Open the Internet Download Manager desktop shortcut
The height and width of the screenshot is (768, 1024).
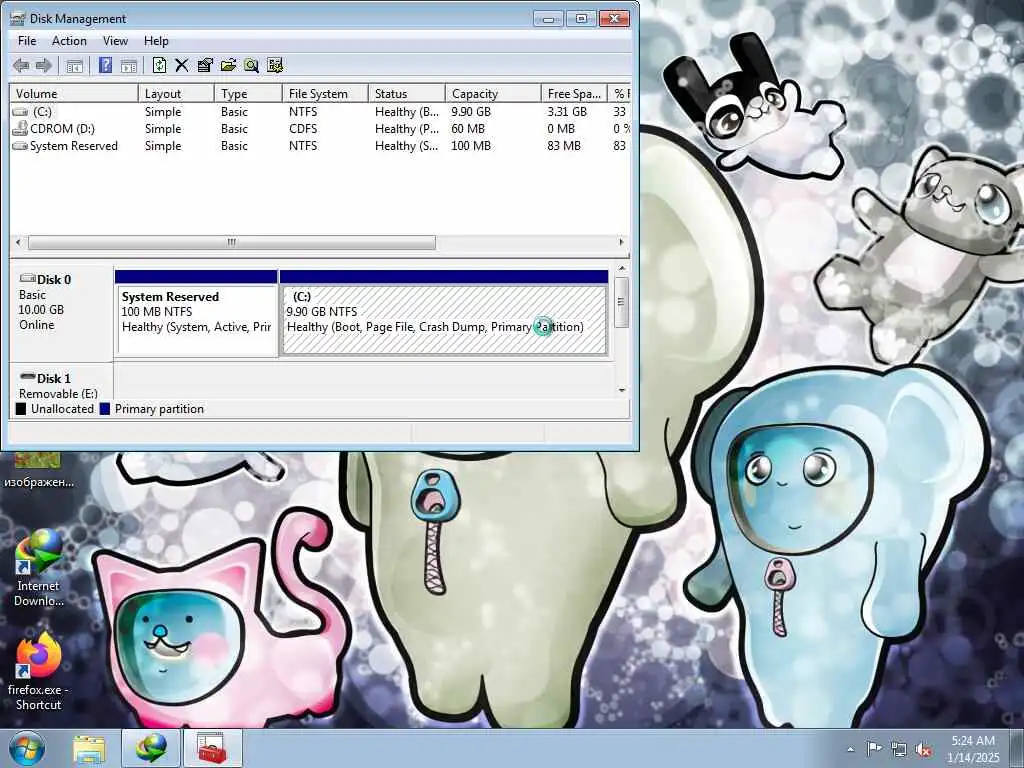[38, 569]
